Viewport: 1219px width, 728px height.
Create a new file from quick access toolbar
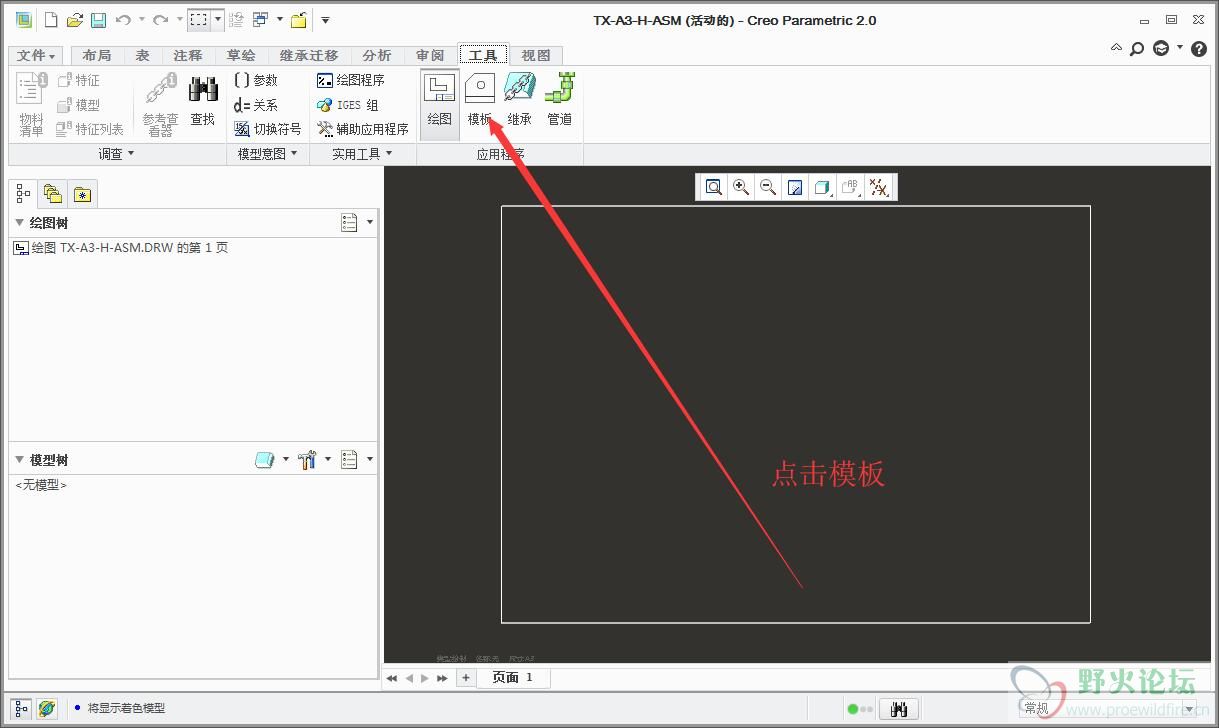[x=51, y=20]
